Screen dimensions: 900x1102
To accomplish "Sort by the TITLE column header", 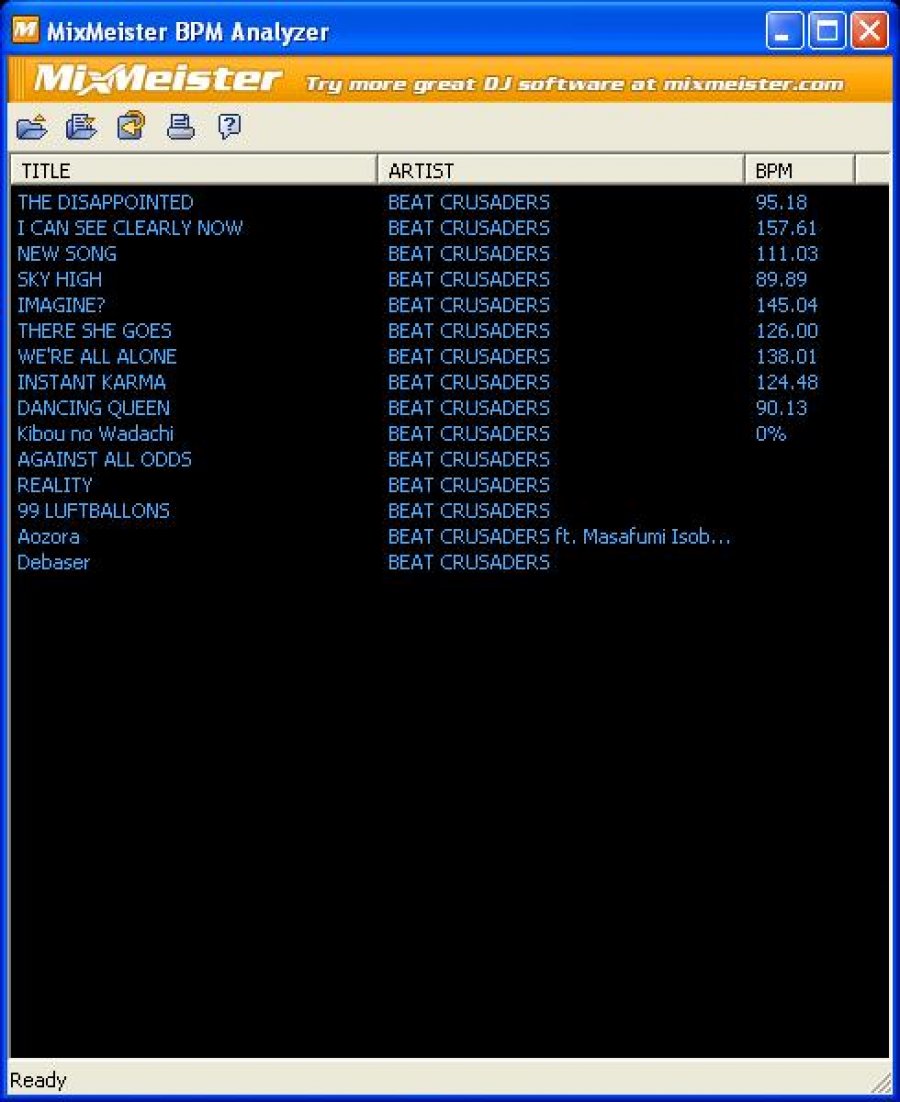I will tap(194, 170).
